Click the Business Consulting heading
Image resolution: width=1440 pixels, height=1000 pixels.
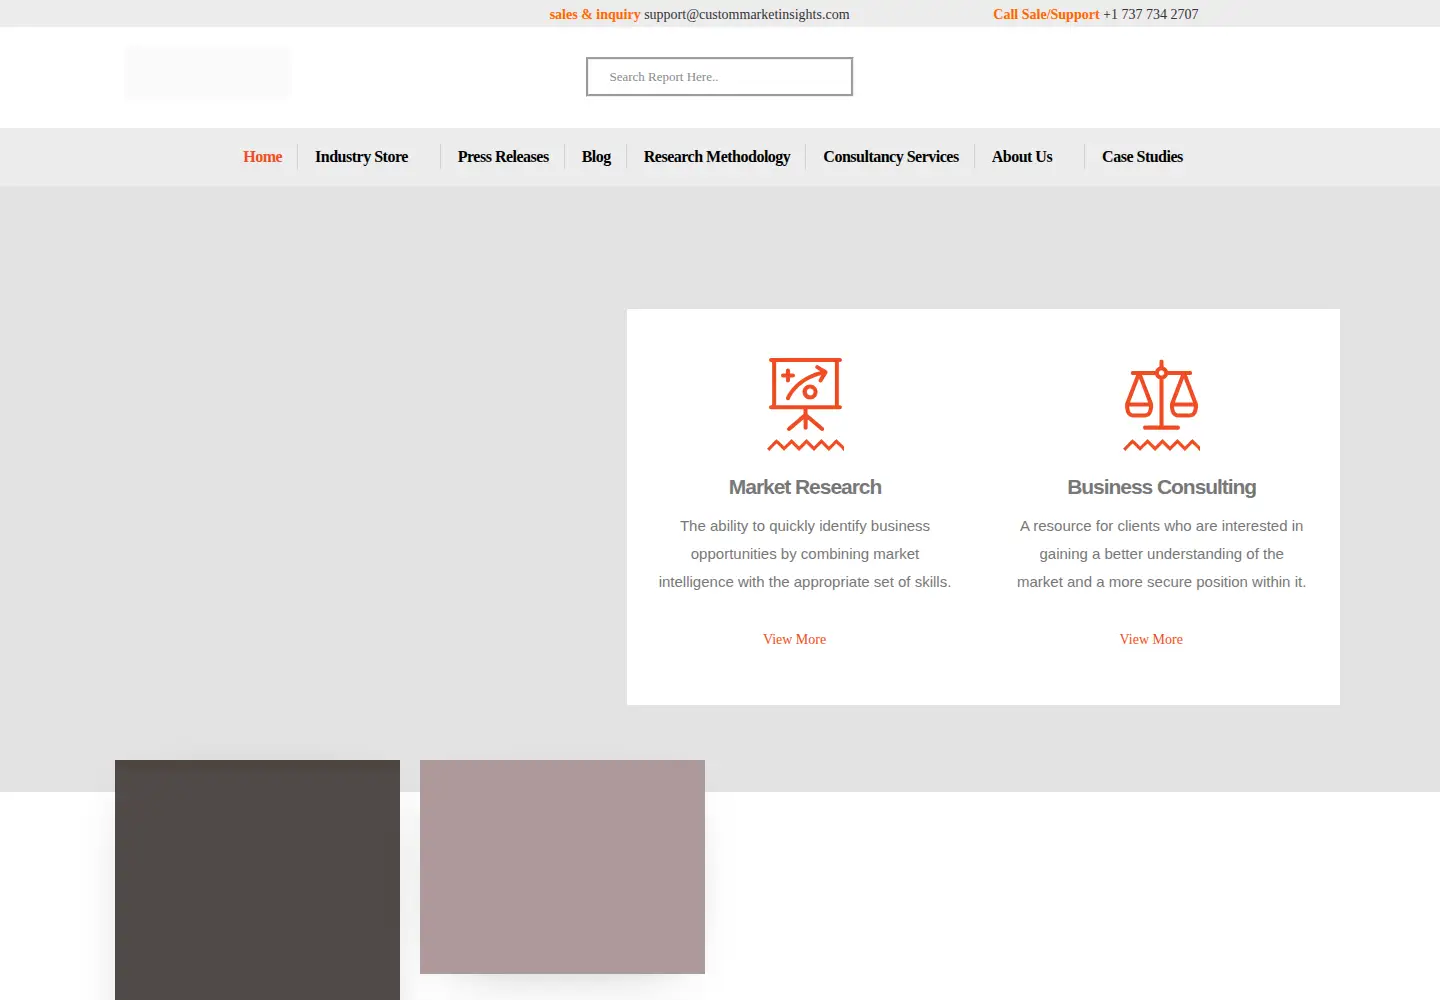tap(1161, 487)
